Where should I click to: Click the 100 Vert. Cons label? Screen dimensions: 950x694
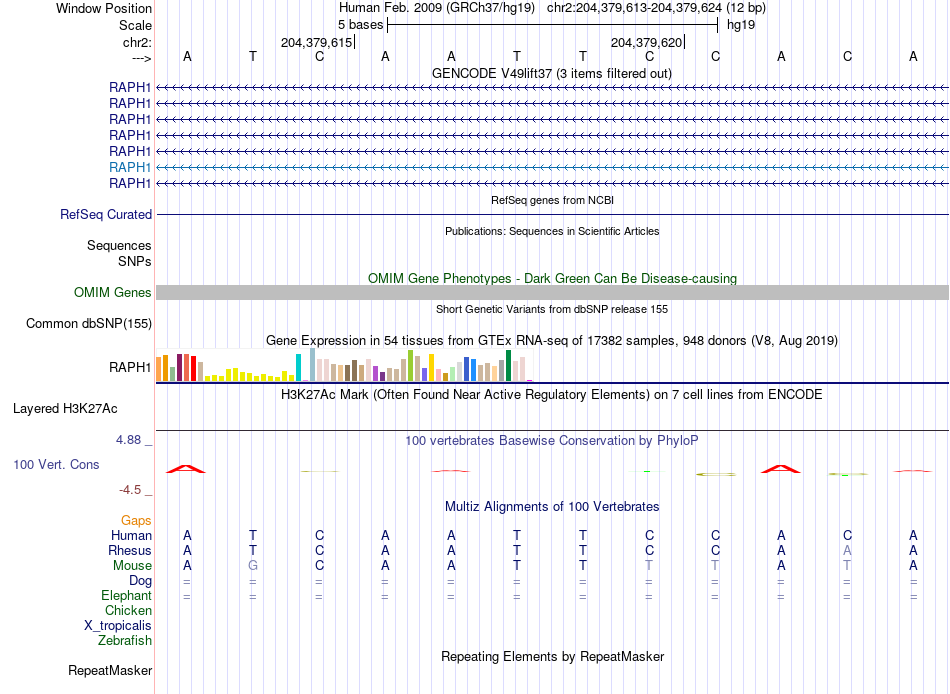click(x=56, y=464)
